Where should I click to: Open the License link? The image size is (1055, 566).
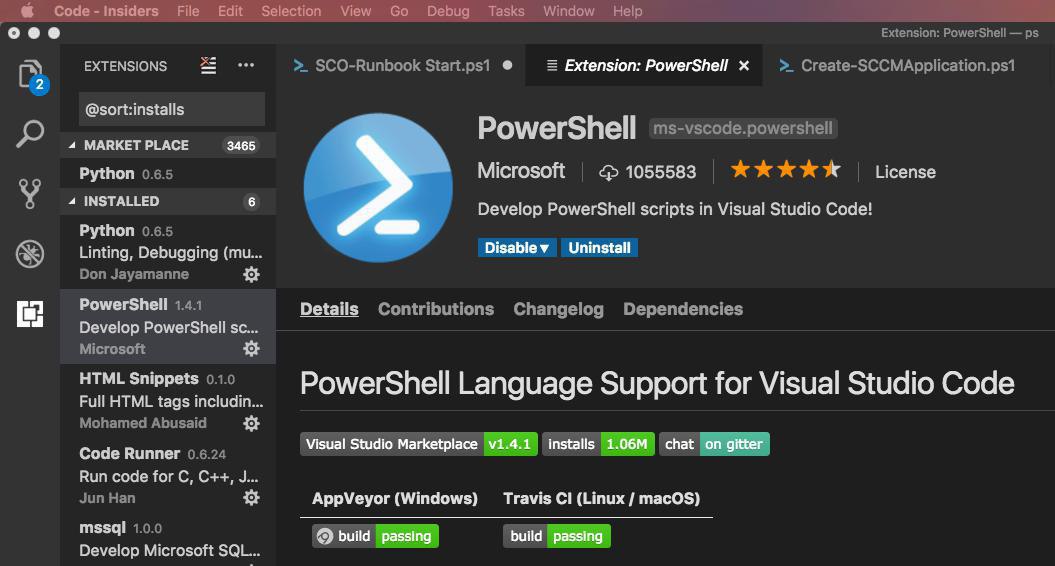(x=905, y=172)
